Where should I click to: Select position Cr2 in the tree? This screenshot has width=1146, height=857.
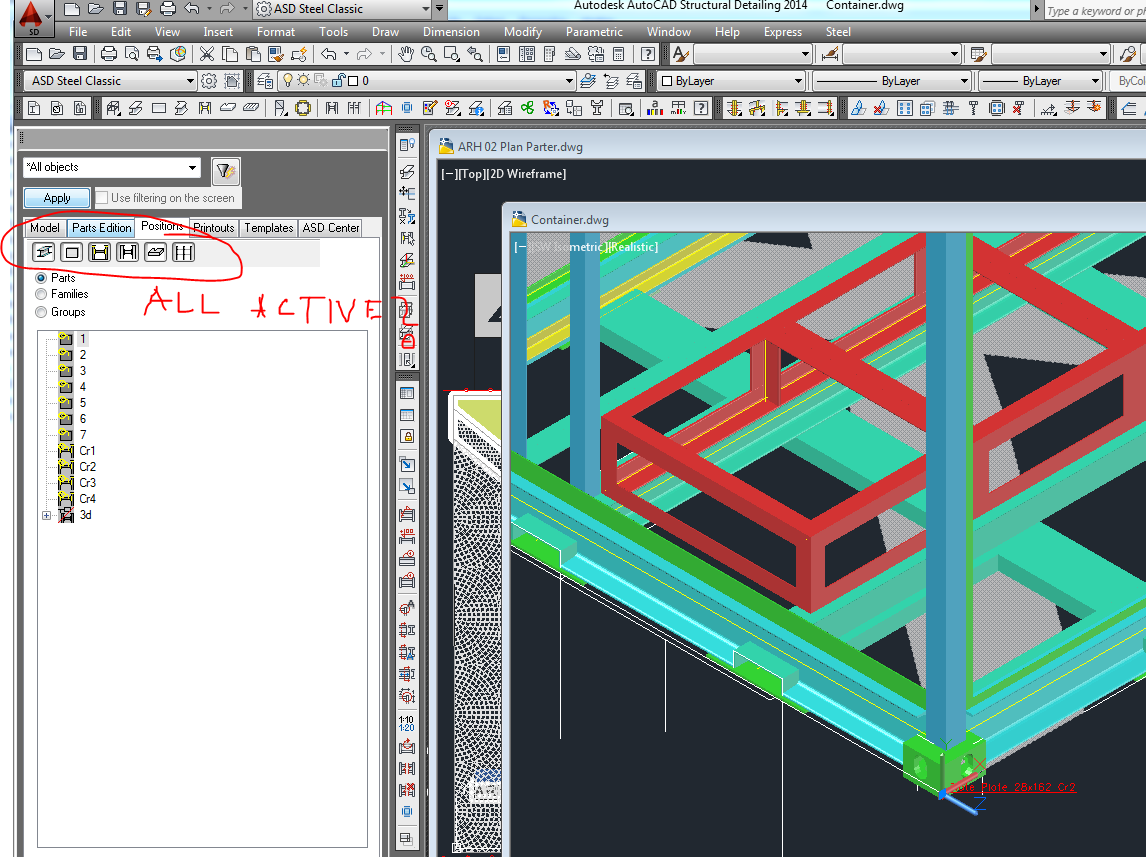coord(87,467)
